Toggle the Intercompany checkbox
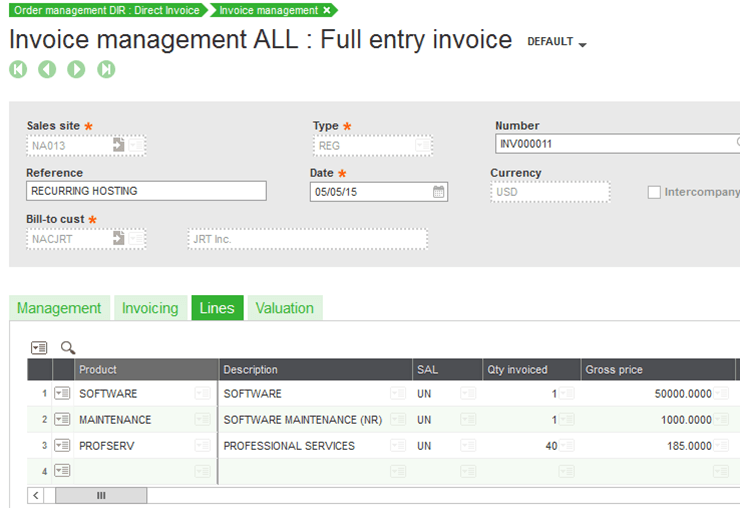This screenshot has width=741, height=508. coord(655,192)
